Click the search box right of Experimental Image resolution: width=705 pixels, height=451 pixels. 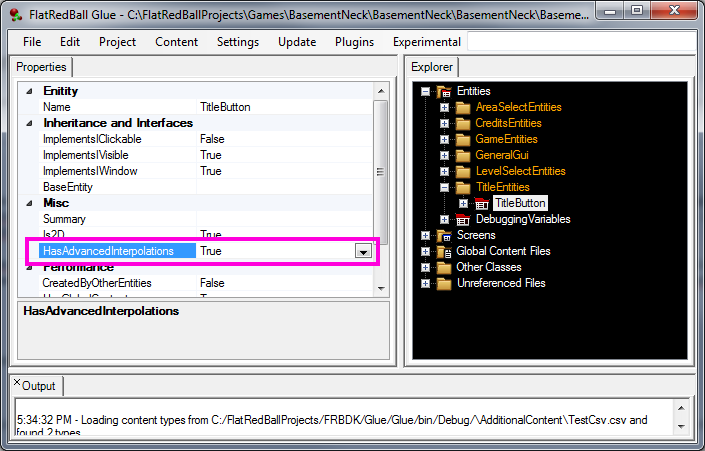coord(581,42)
